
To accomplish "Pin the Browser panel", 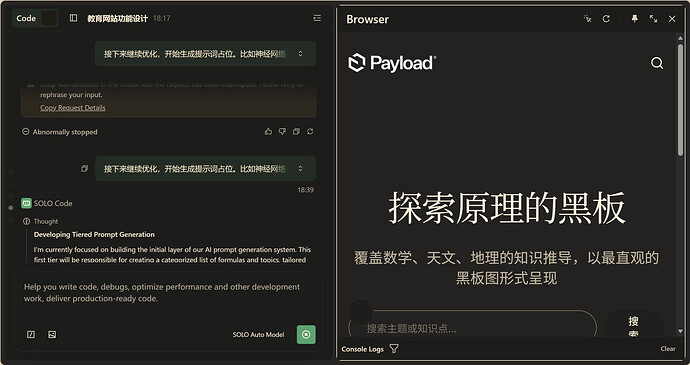I will [x=635, y=19].
